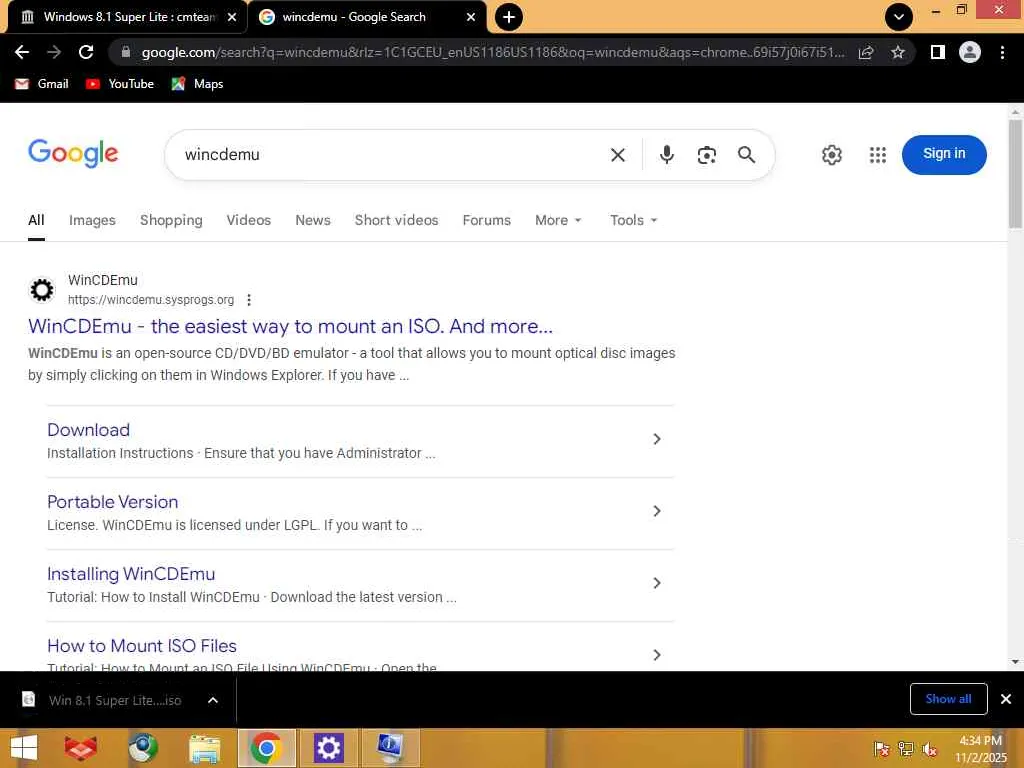
Task: Close the downloads bar
Action: pos(1006,699)
